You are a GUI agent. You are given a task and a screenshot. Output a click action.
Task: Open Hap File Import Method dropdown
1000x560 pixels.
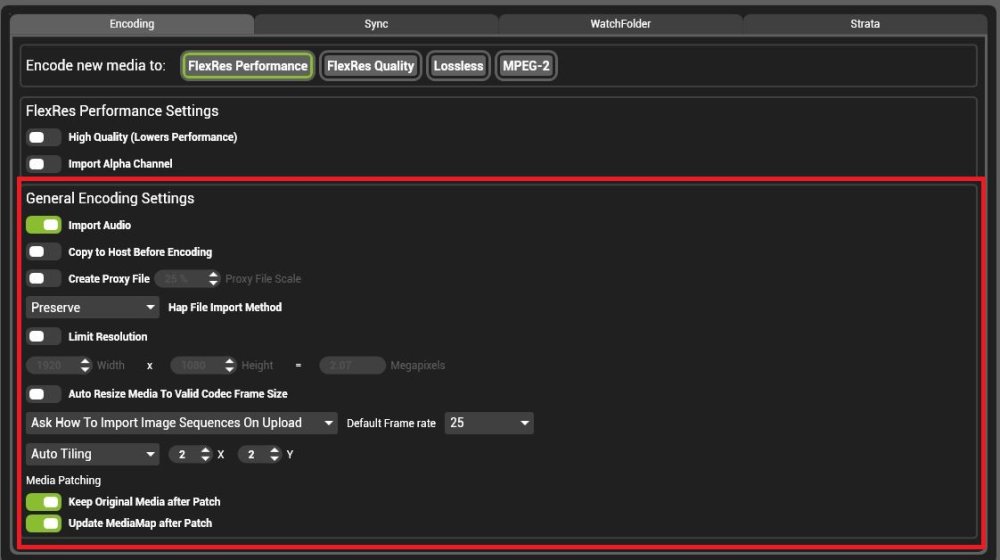coord(92,307)
